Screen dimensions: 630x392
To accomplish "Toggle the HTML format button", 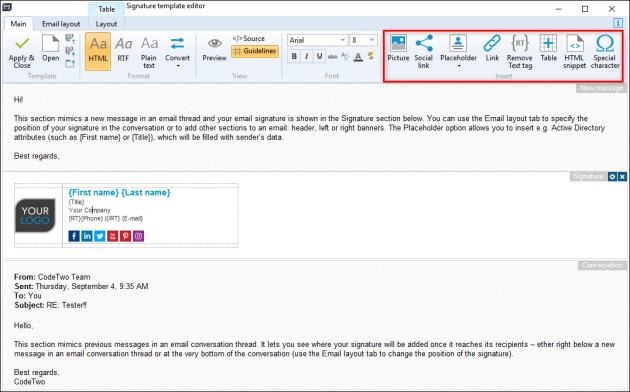I will tap(98, 52).
